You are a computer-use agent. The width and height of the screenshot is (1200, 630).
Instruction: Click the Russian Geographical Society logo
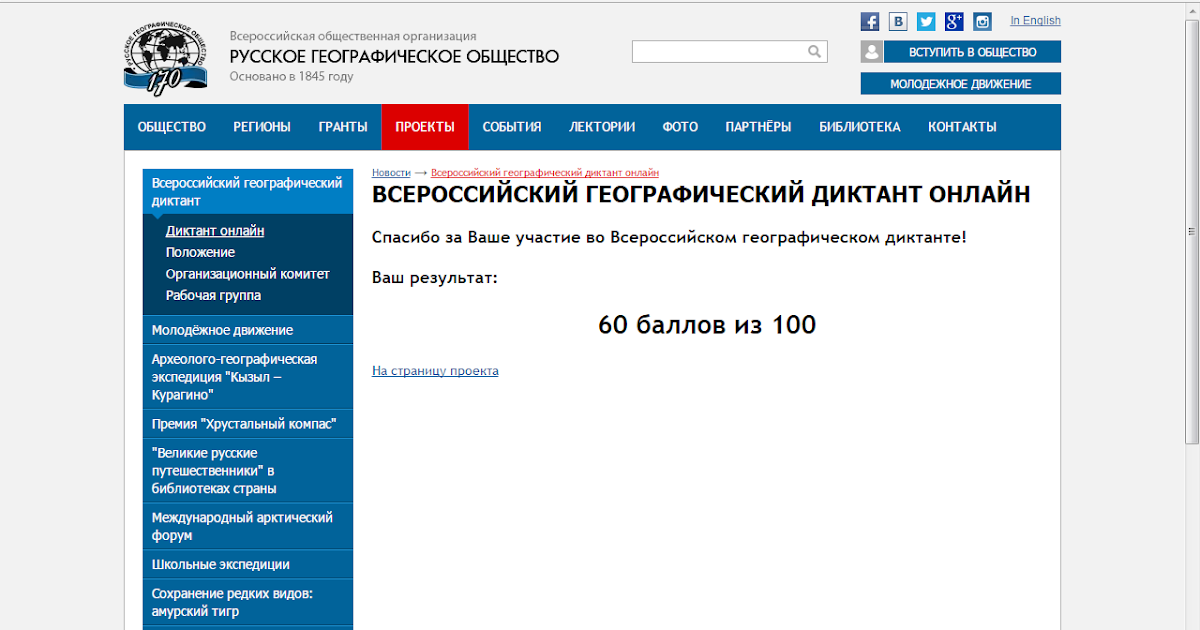coord(165,60)
